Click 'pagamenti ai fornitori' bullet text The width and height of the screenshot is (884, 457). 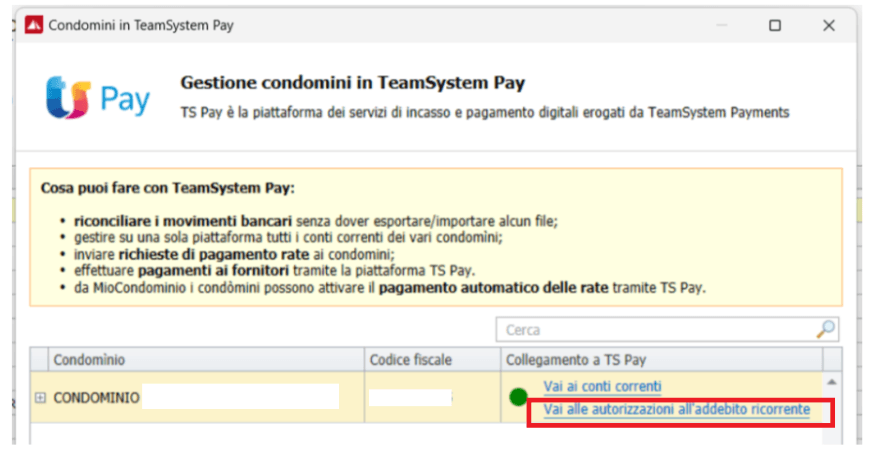click(x=213, y=270)
